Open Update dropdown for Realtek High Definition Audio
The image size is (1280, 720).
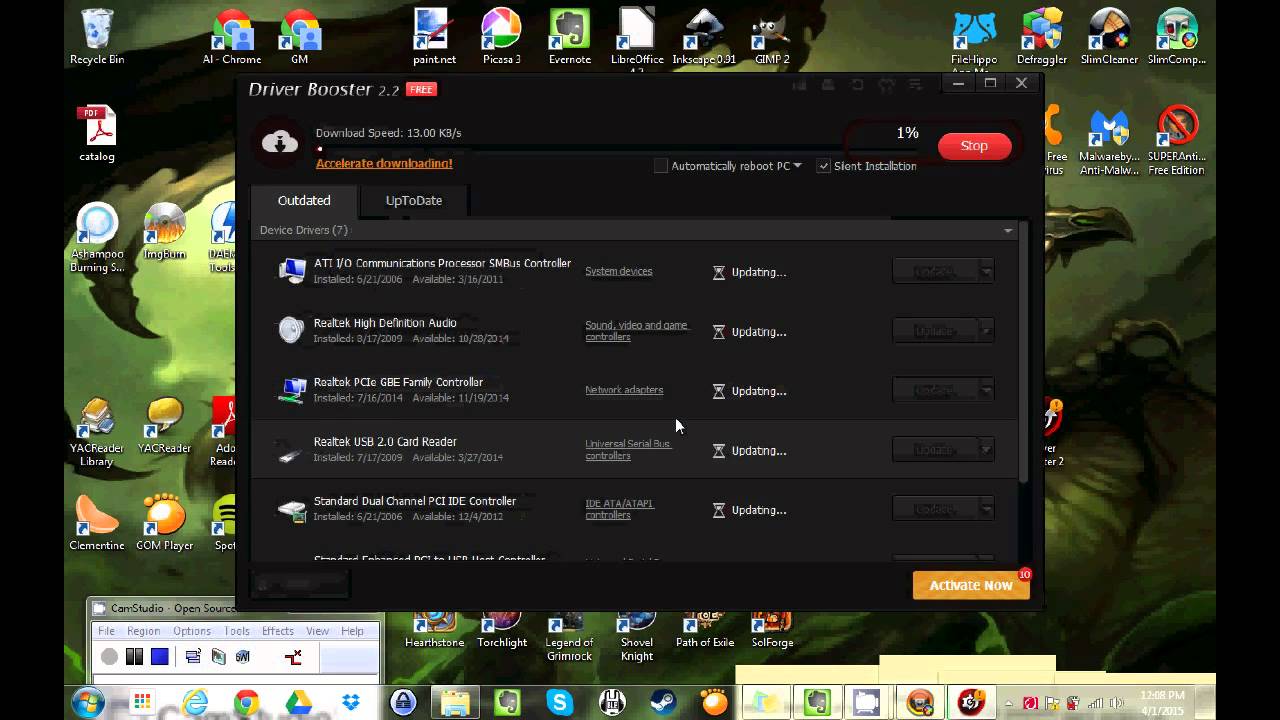point(986,331)
